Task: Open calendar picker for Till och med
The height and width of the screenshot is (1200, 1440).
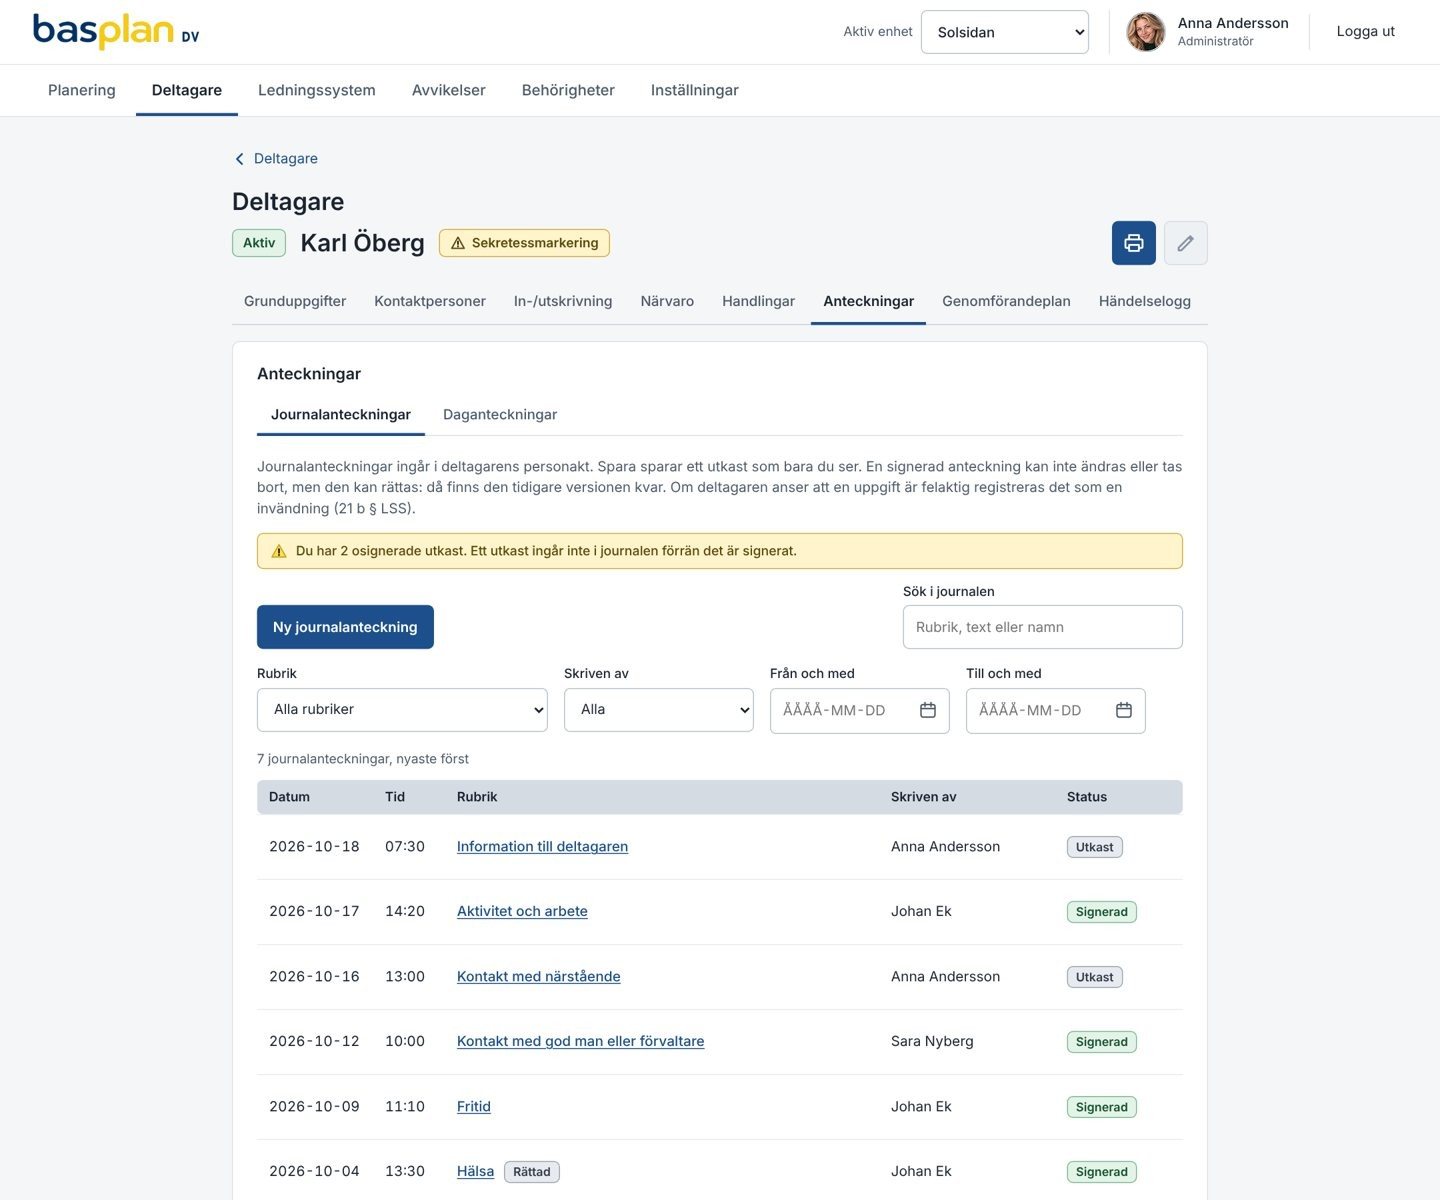Action: pos(1124,710)
